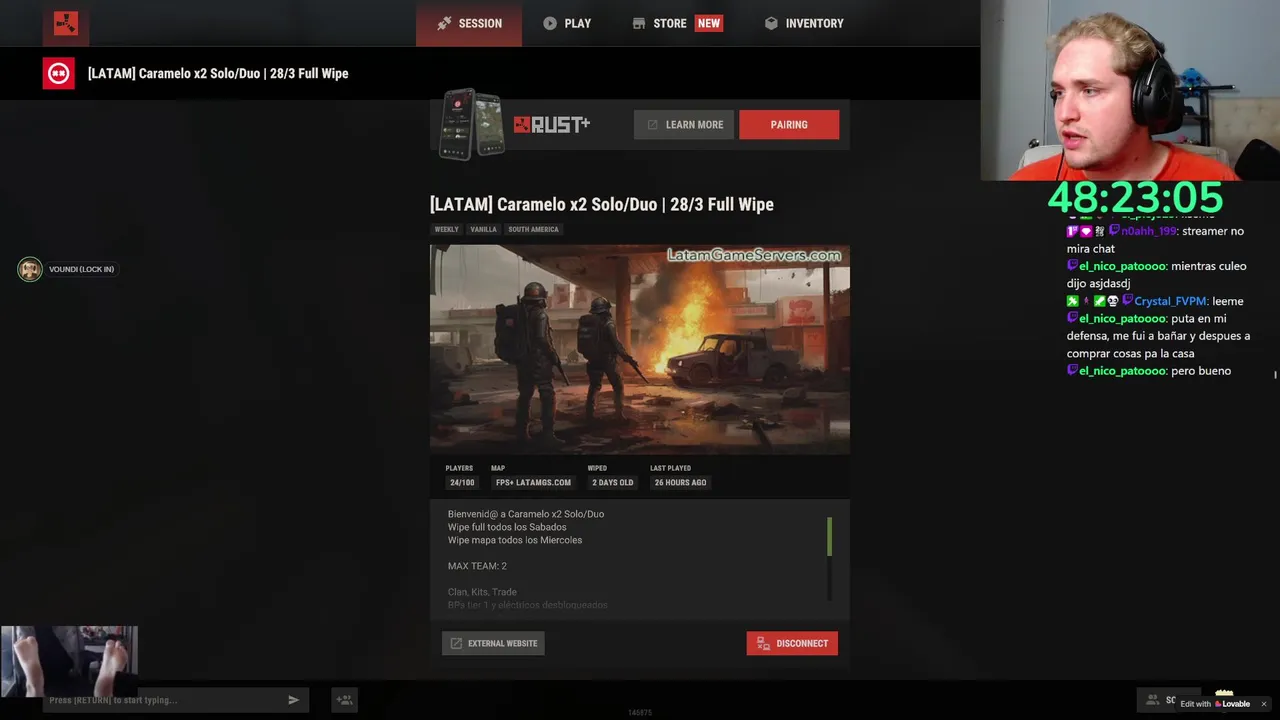The width and height of the screenshot is (1280, 720).
Task: Click the 48:23:05 stream timer
Action: point(1135,197)
